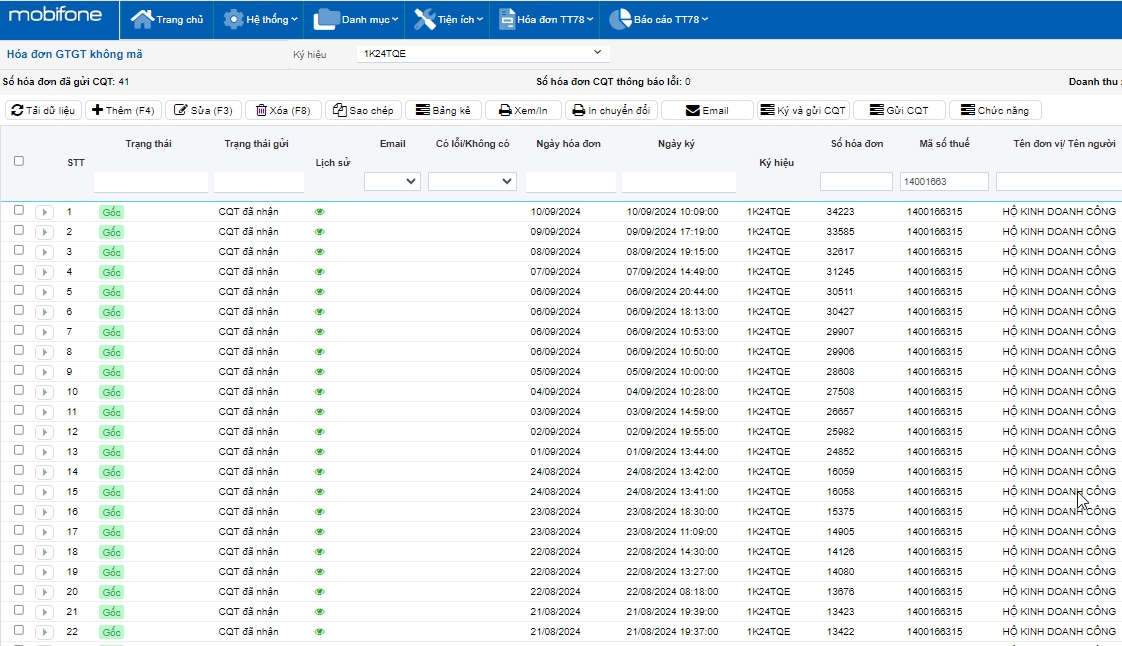
Task: Open the Hóa đơn TT78 menu
Action: point(546,19)
